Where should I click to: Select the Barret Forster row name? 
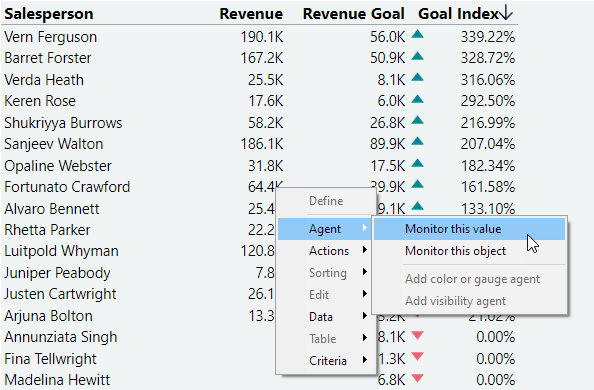pos(48,58)
